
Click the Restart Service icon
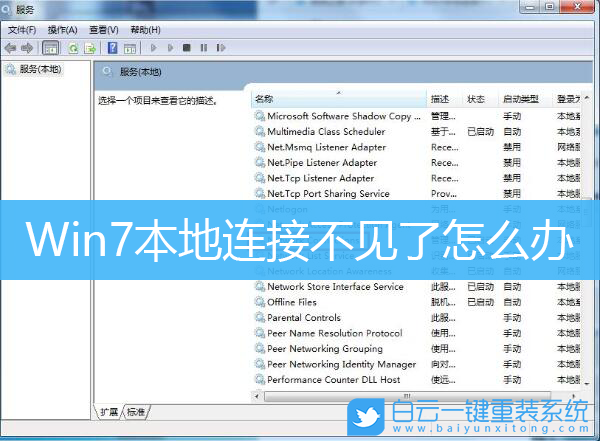(x=220, y=48)
